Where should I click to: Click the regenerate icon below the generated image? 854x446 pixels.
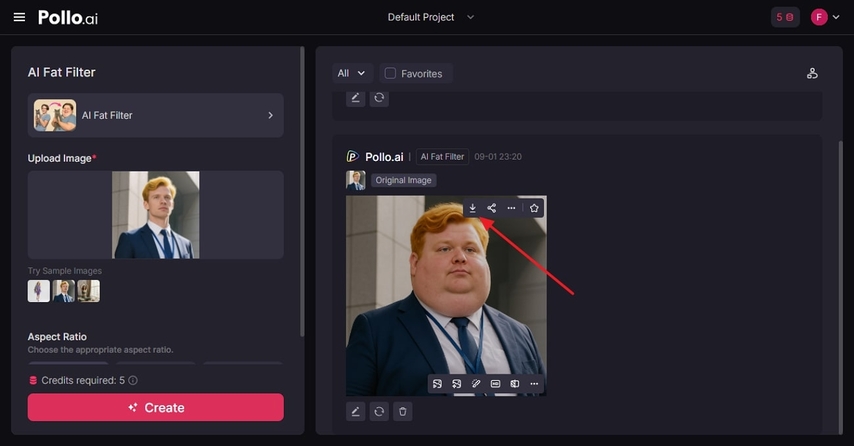tap(379, 411)
